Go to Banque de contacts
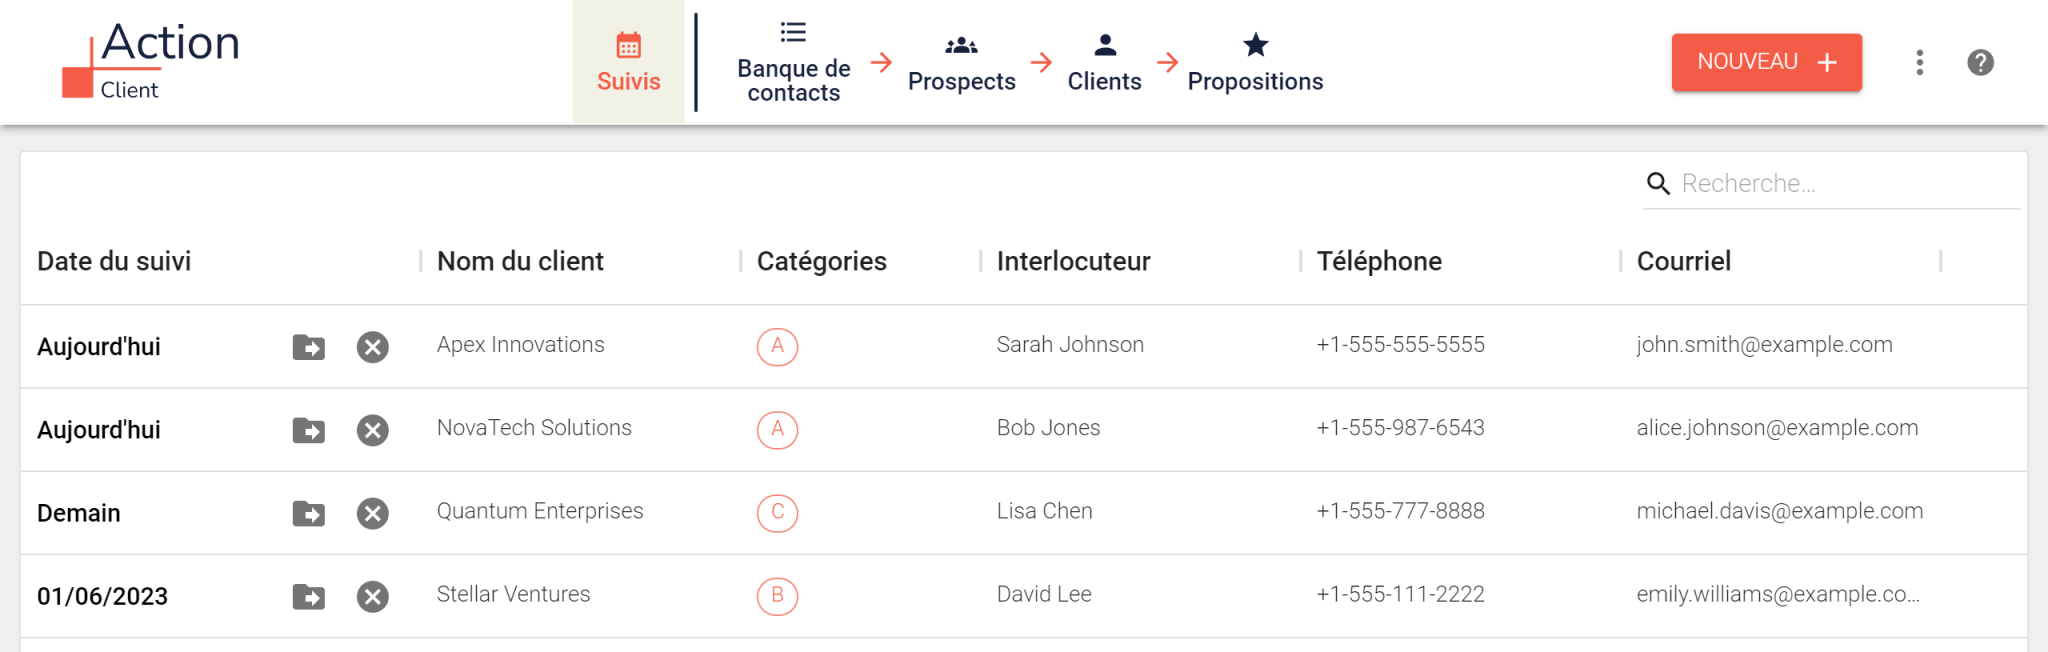Screen dimensions: 2048x652 click(x=793, y=62)
